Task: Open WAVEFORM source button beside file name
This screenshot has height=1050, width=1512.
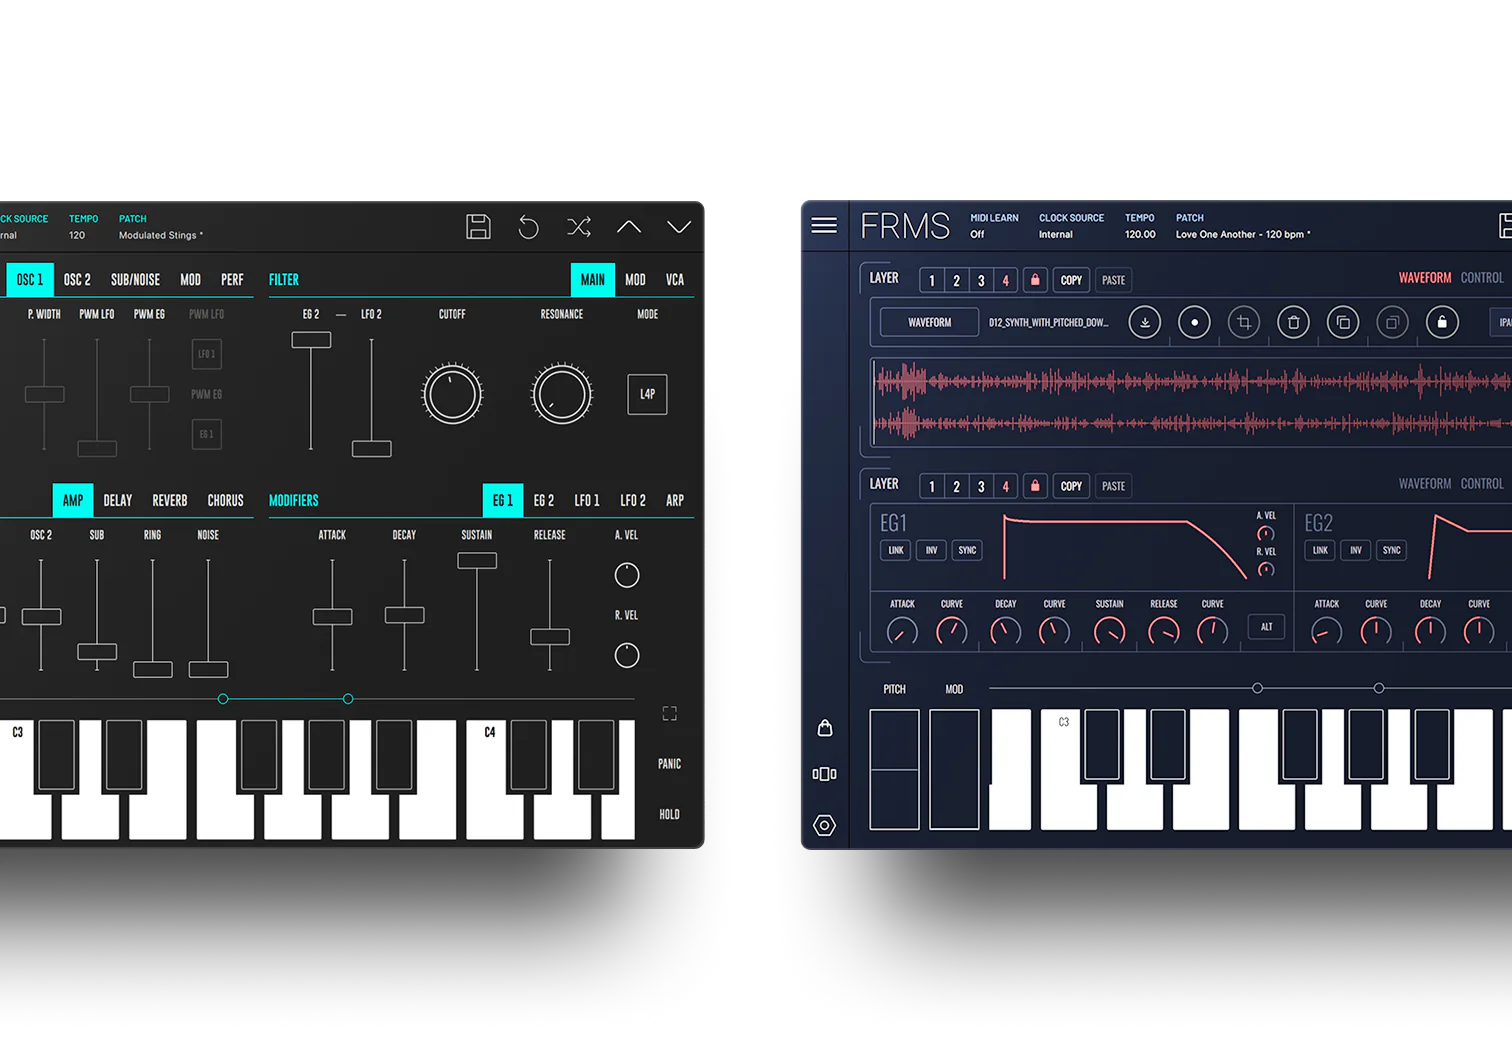Action: [x=929, y=322]
